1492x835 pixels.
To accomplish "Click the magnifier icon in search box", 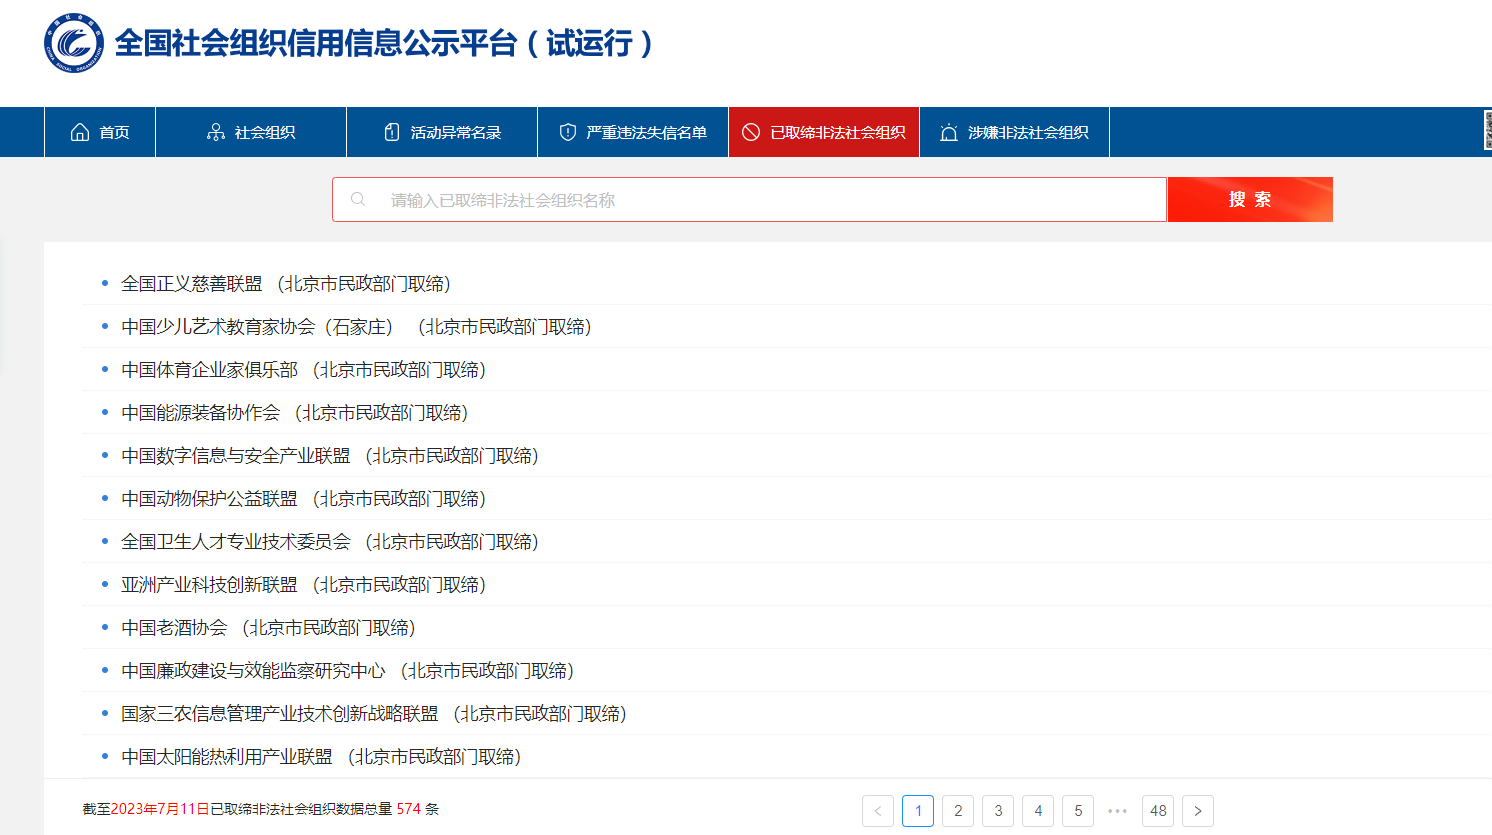I will [x=358, y=200].
